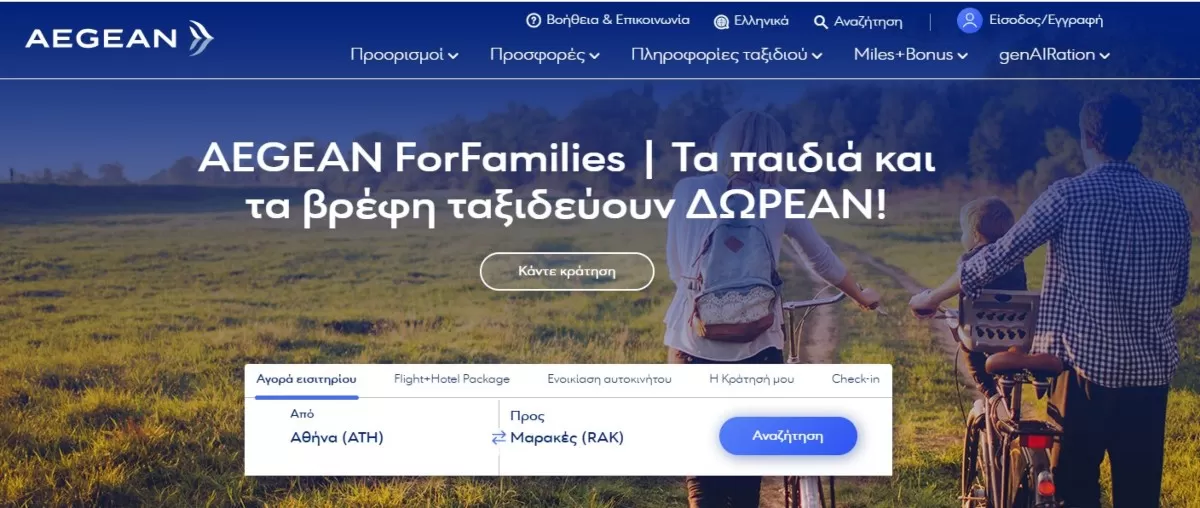Go to Η Κράτησή μου tab
This screenshot has height=508, width=1200.
[751, 379]
